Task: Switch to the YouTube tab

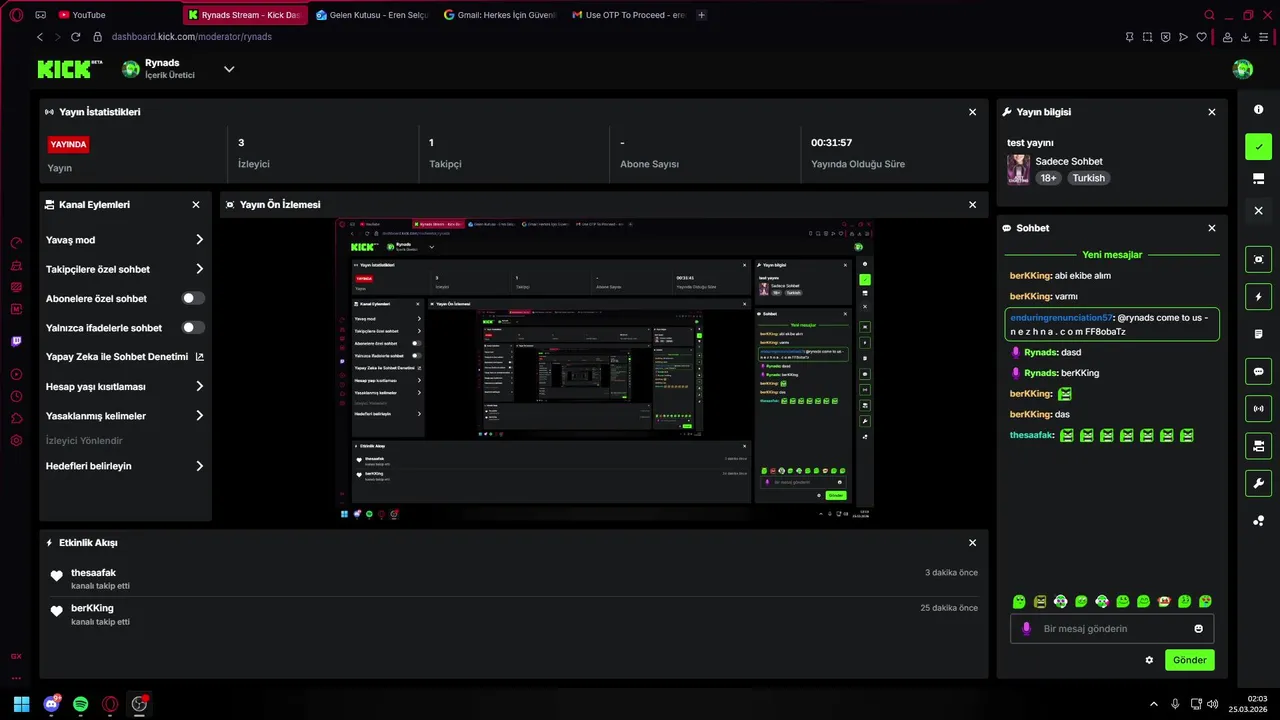Action: [115, 15]
